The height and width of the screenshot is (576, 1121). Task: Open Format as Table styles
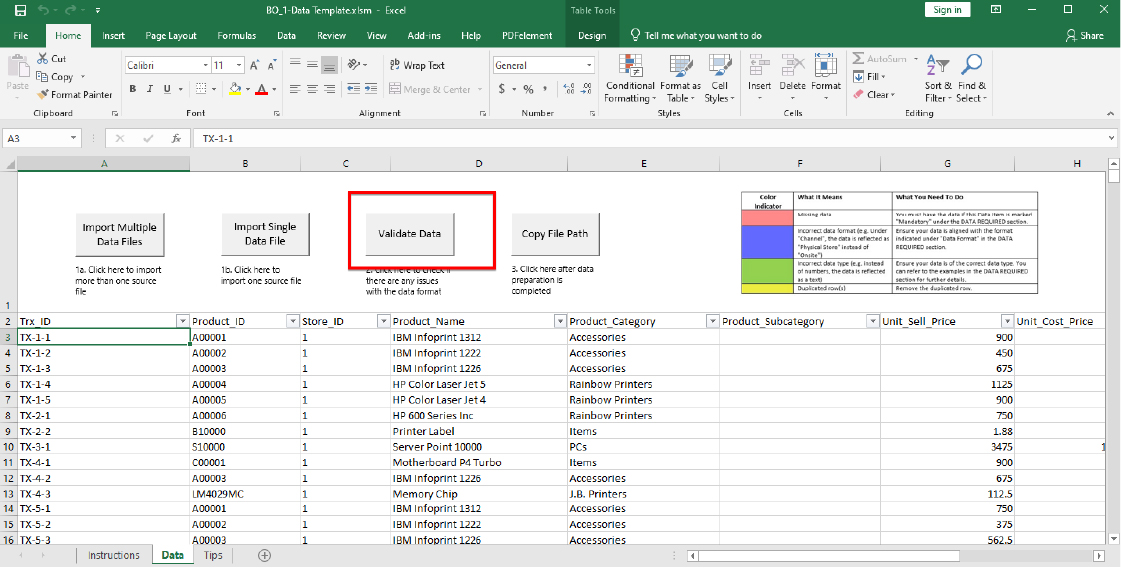(680, 80)
